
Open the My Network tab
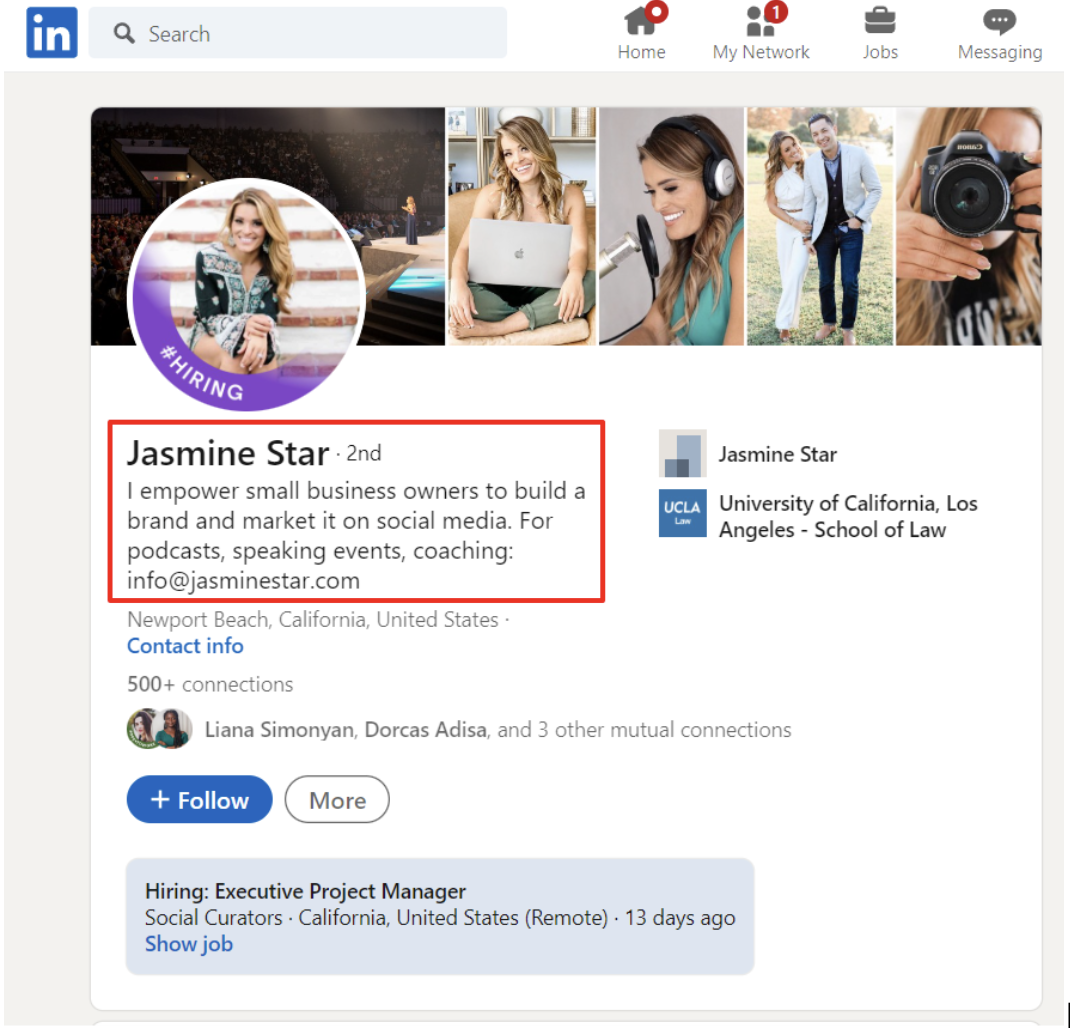coord(761,33)
